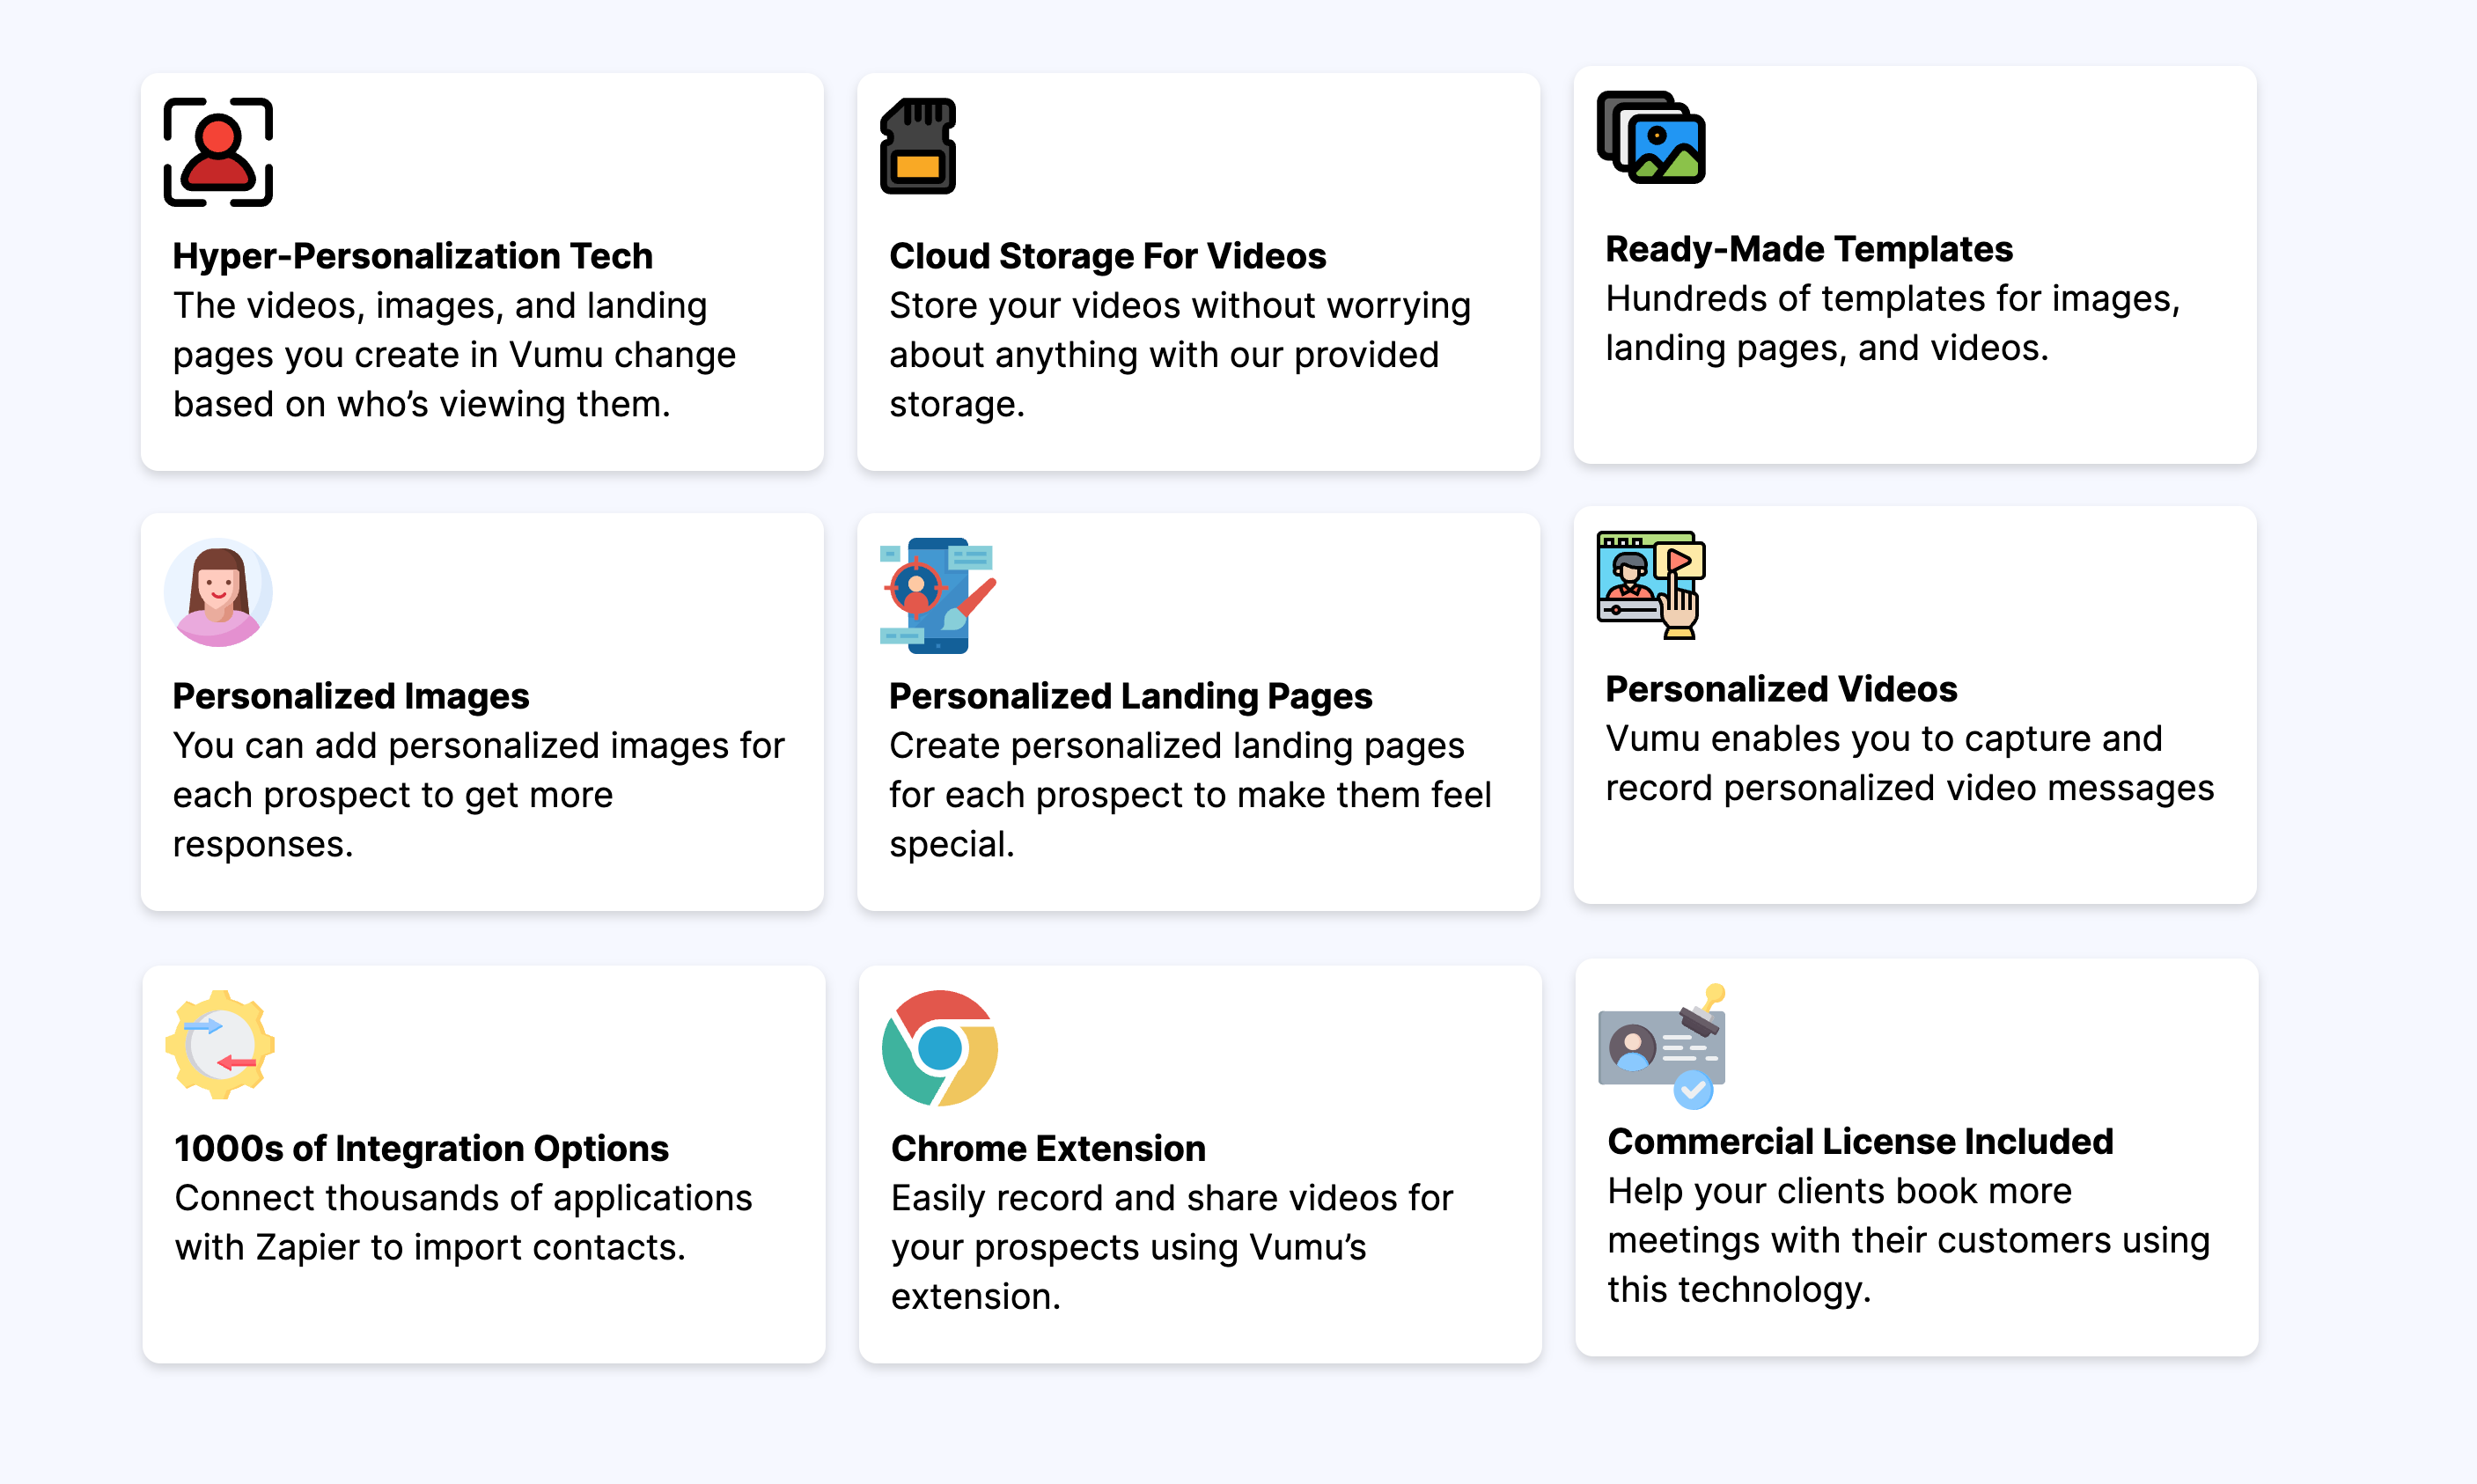This screenshot has height=1484, width=2477.
Task: Select the Hyper-Personalization Tech heading
Action: (412, 256)
